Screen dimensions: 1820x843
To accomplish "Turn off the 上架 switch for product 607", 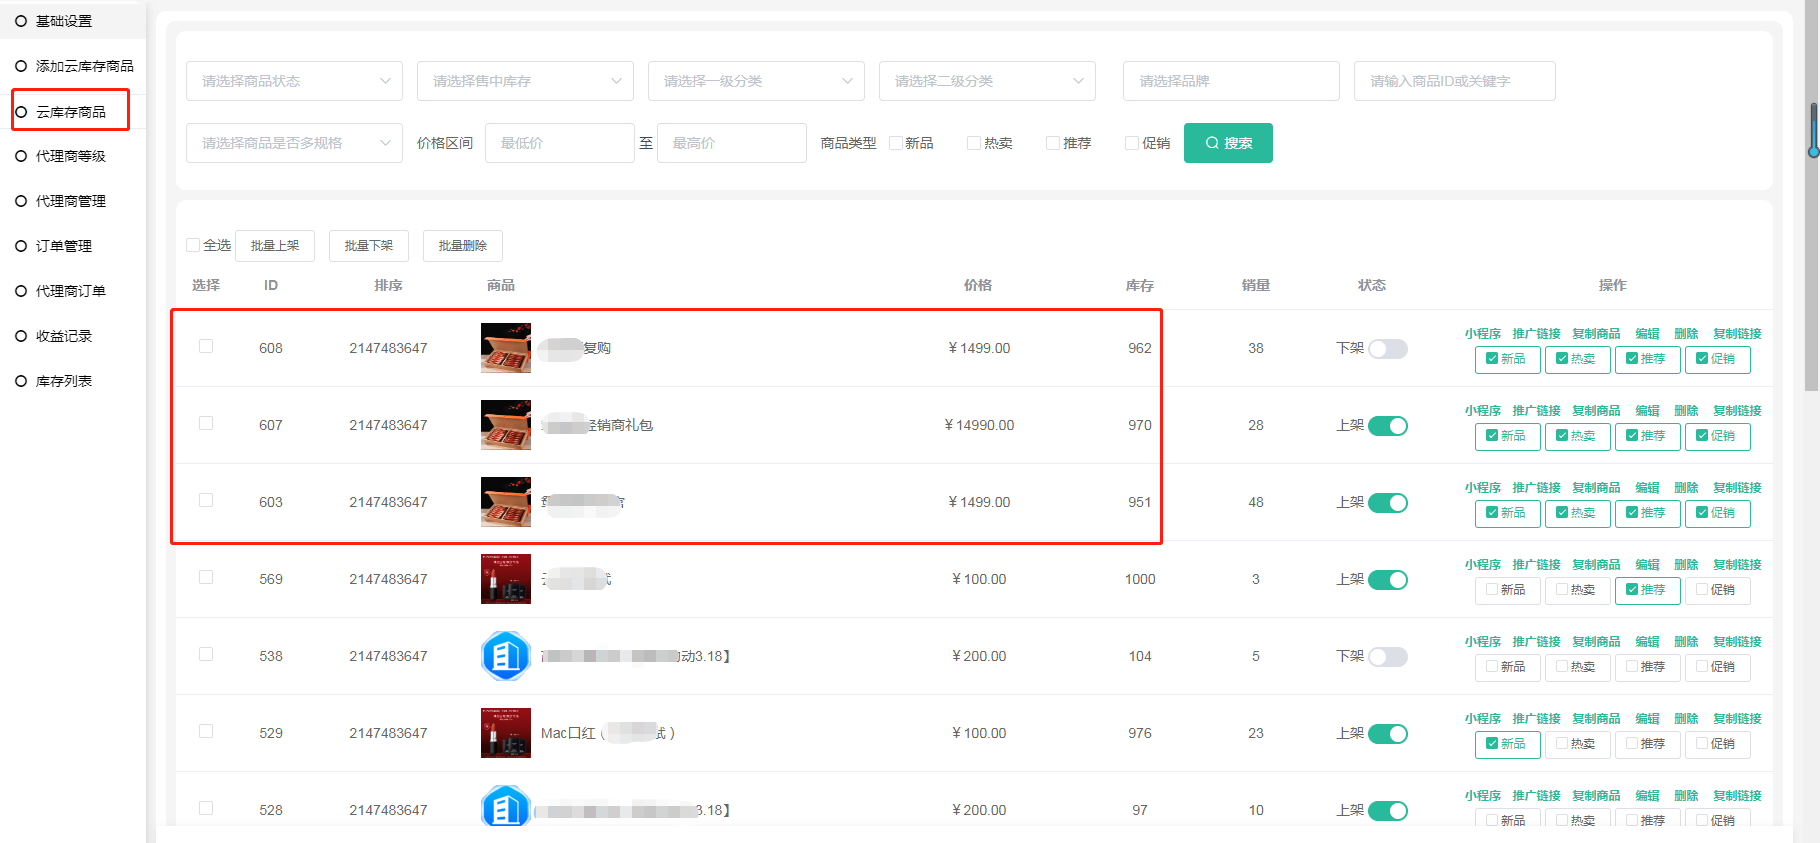I will click(1387, 426).
